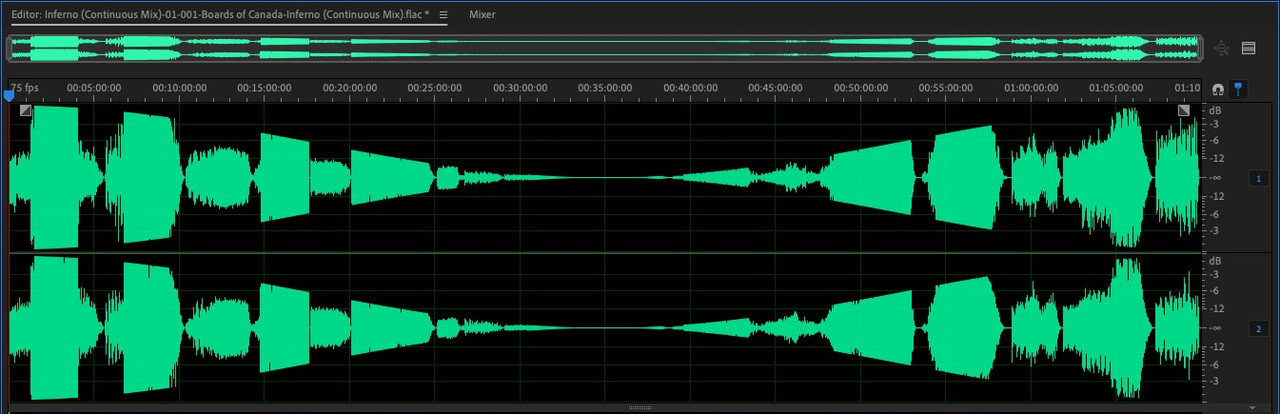
Task: Click ruler at 00:05:00:00
Action: pos(94,87)
